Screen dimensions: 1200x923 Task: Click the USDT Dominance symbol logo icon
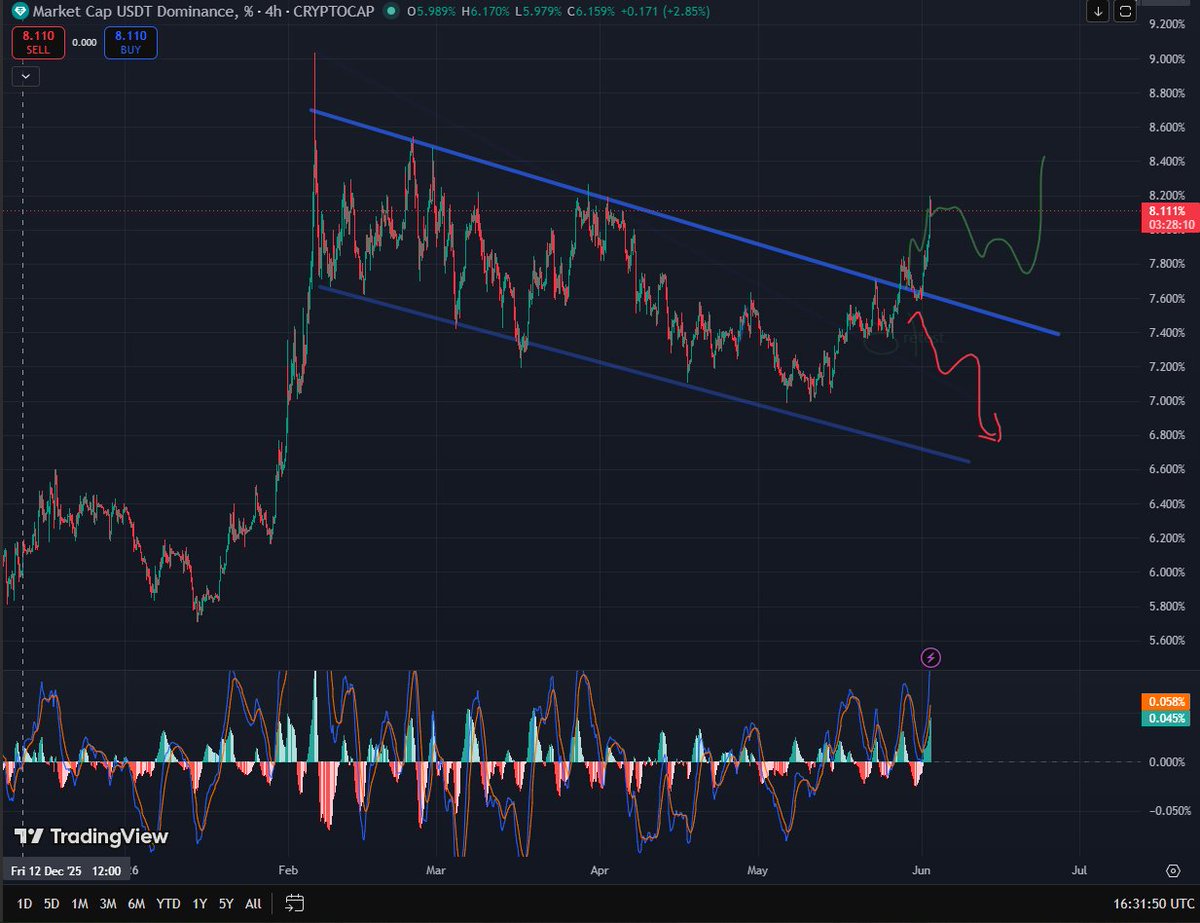coord(19,11)
